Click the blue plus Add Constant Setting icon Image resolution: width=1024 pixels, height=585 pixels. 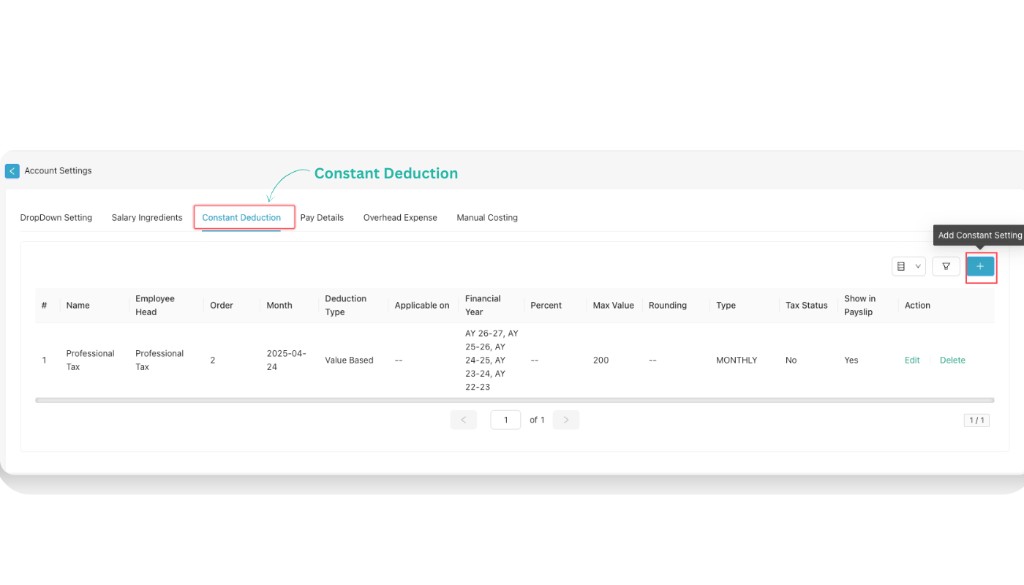pyautogui.click(x=981, y=267)
